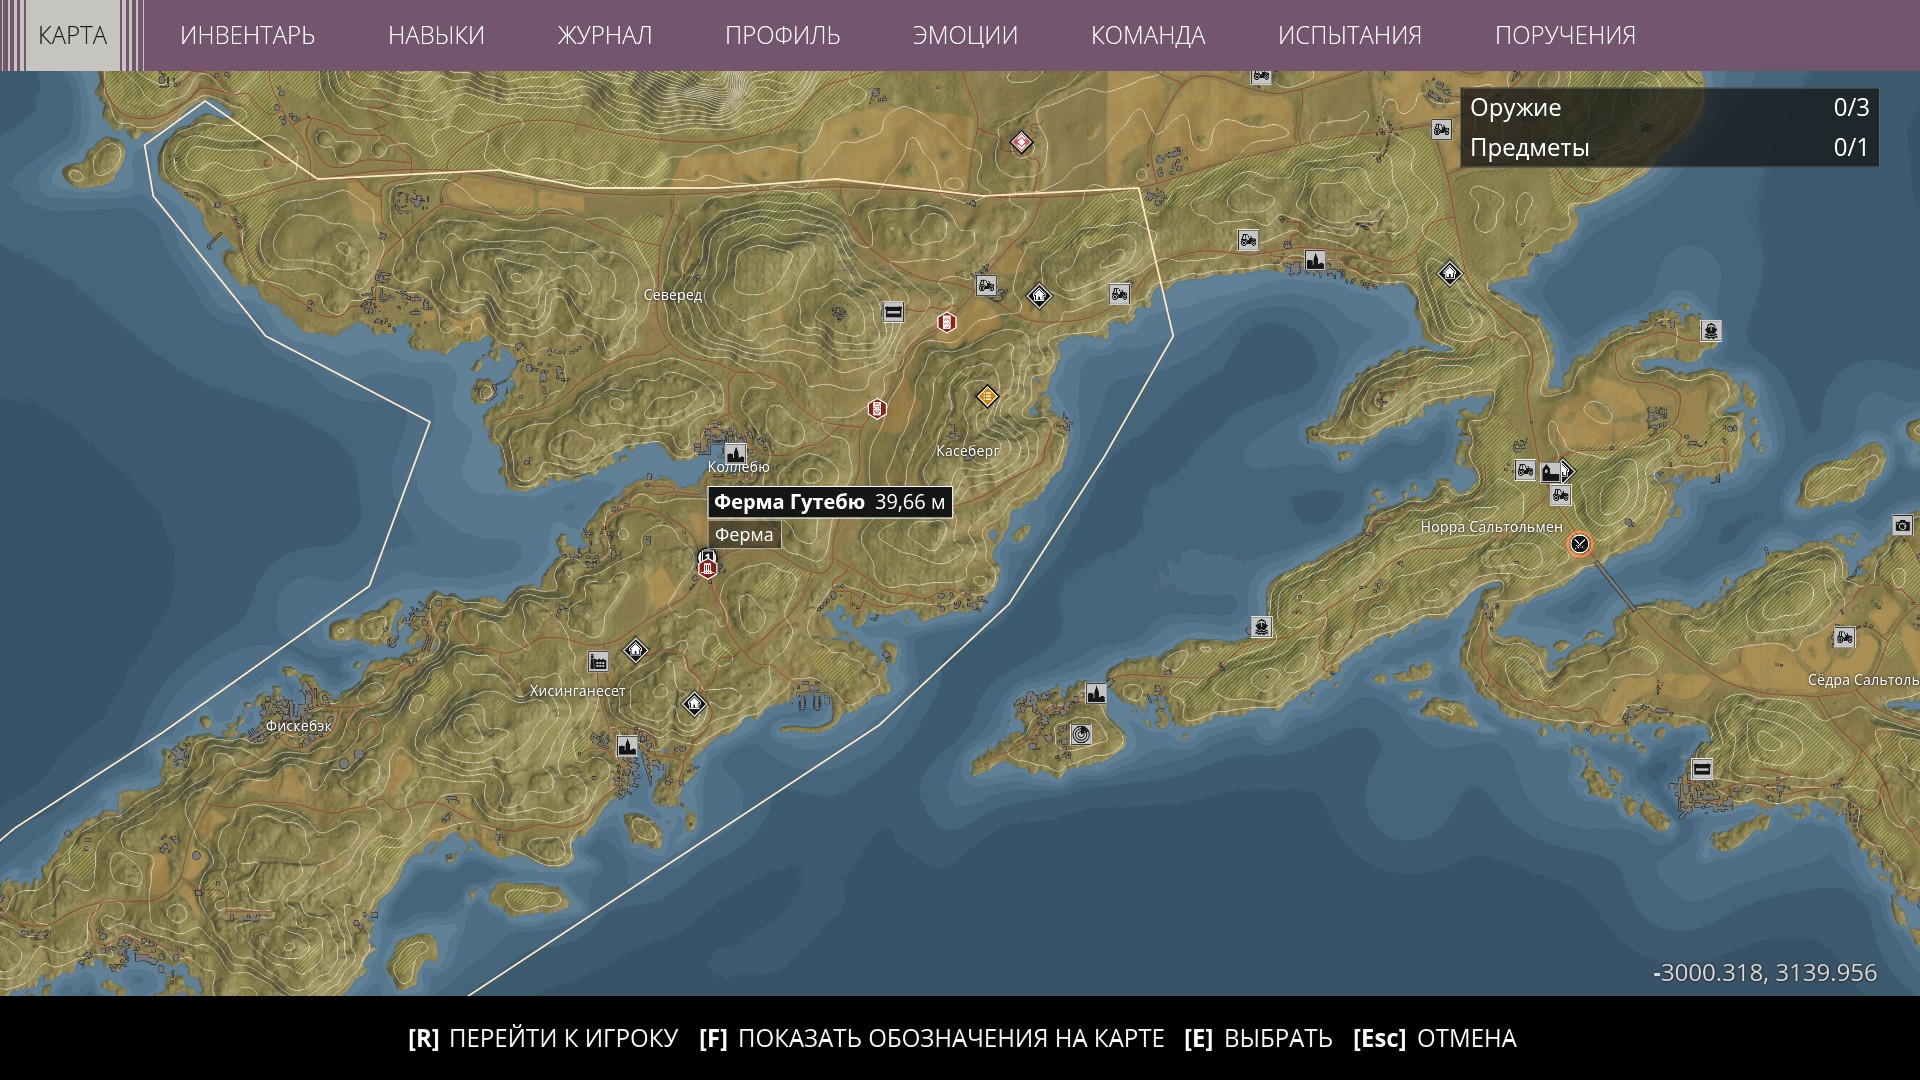Select the orange-ringed crossed swords mission marker
The height and width of the screenshot is (1080, 1920).
(1580, 544)
